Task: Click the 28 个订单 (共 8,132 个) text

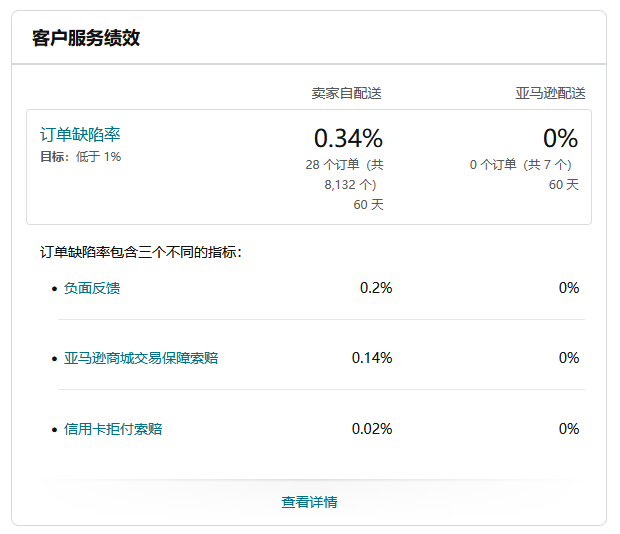Action: click(344, 174)
